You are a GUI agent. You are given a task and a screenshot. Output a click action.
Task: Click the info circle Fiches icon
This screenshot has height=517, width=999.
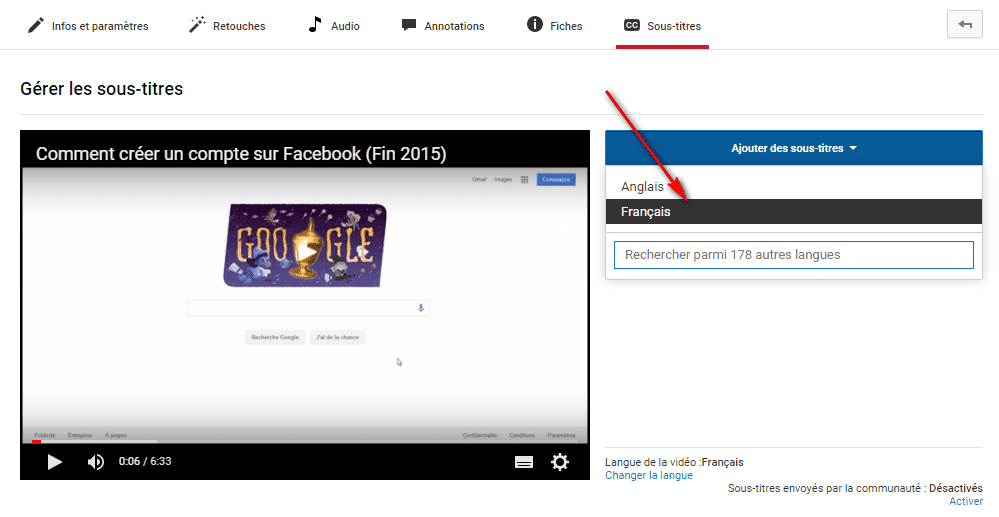point(535,25)
